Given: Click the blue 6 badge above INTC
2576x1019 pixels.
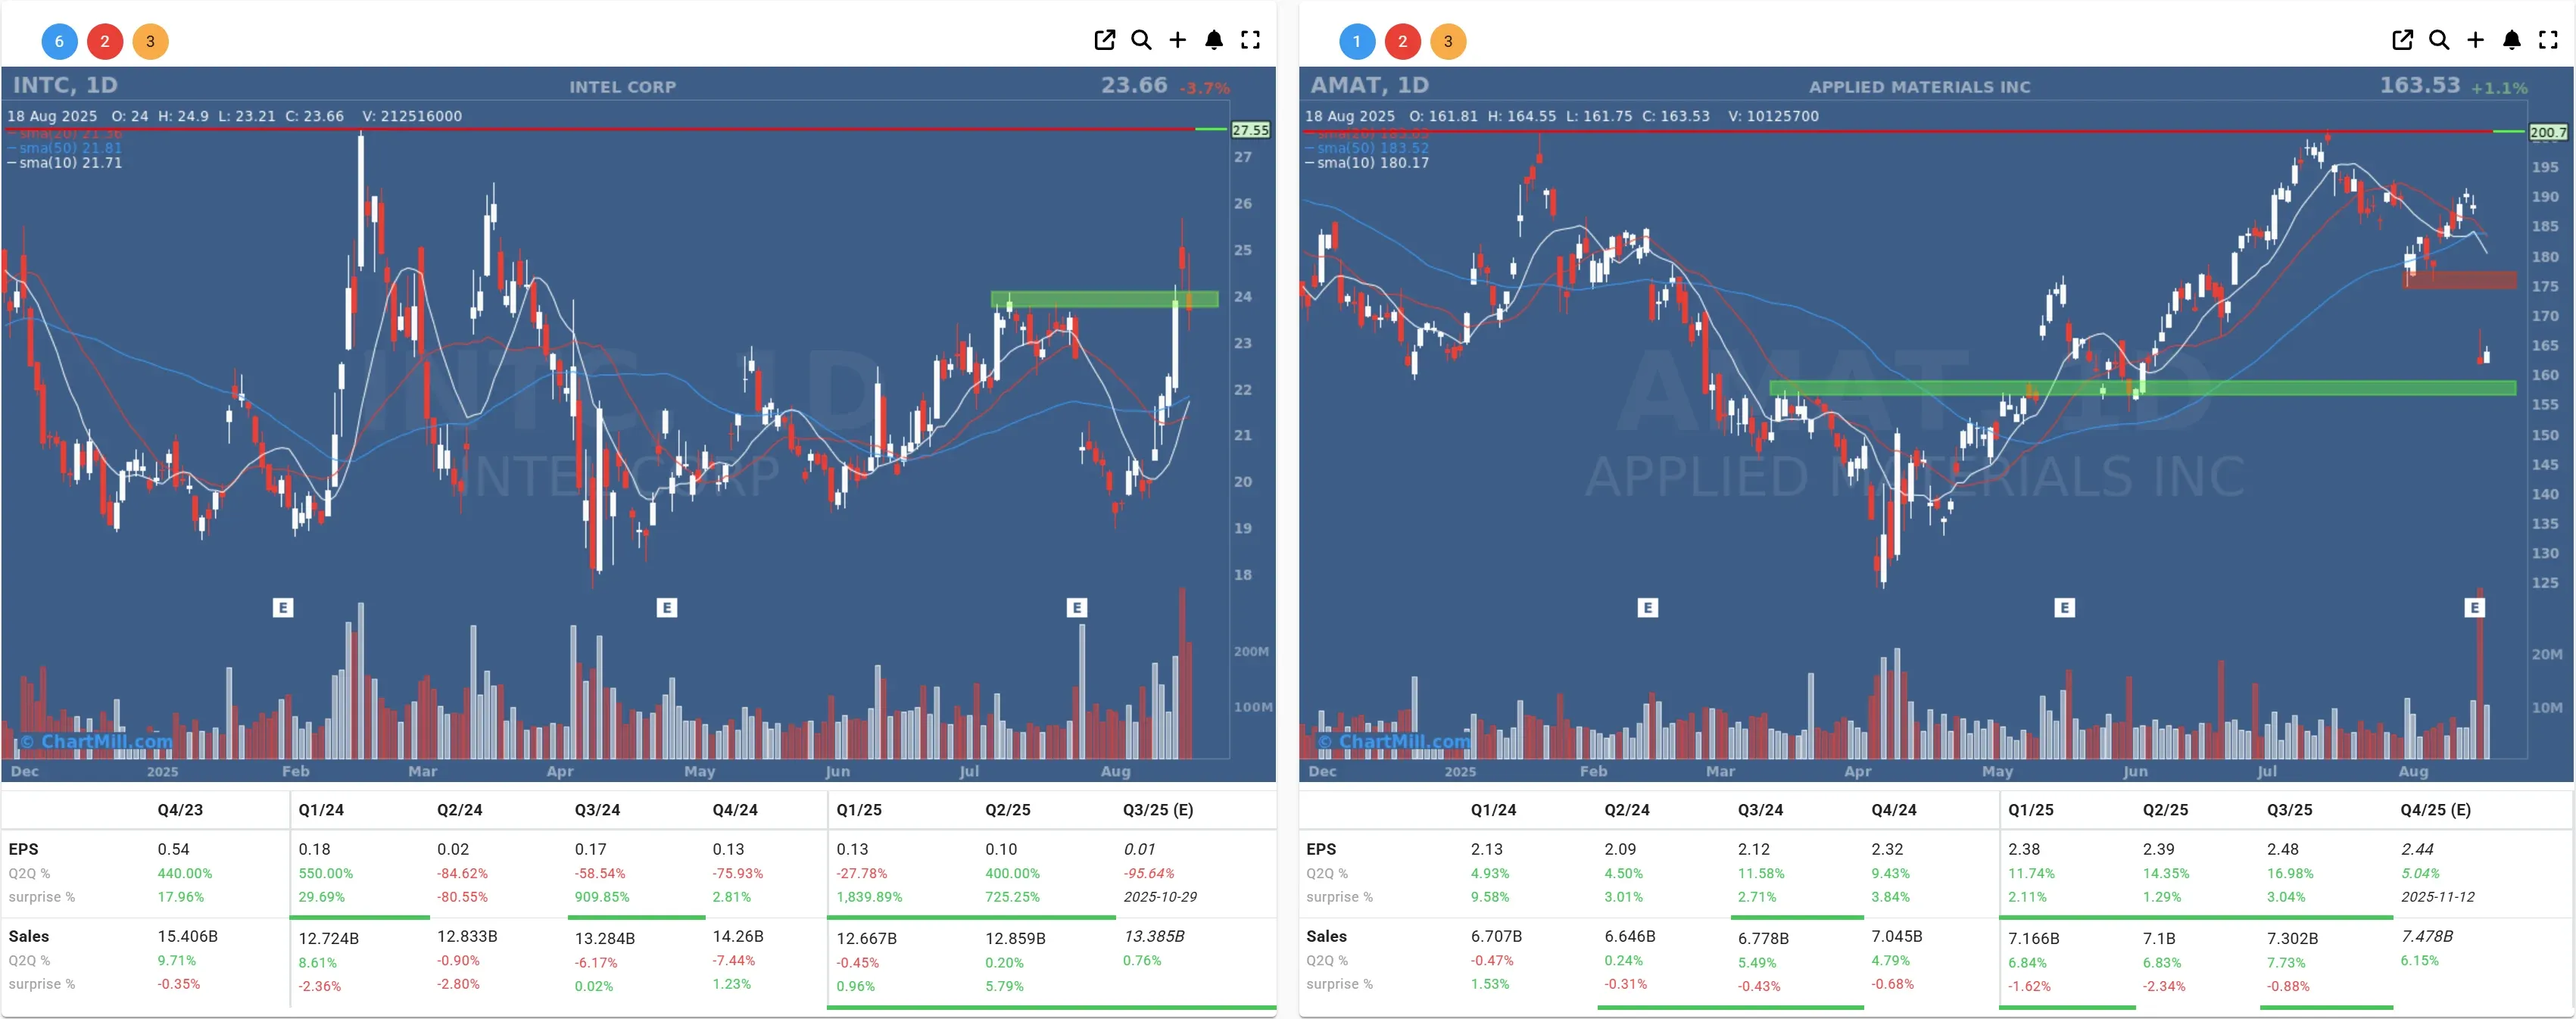Looking at the screenshot, I should click(59, 41).
